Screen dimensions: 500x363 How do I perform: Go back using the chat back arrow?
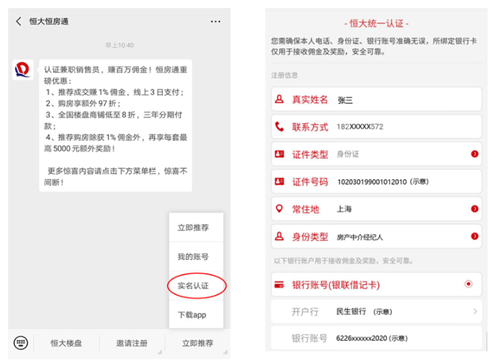click(x=19, y=21)
